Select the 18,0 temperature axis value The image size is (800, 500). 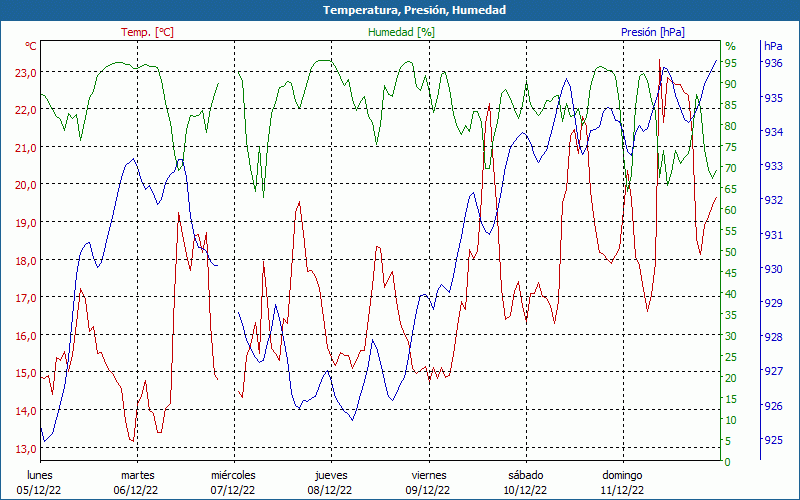click(x=26, y=261)
